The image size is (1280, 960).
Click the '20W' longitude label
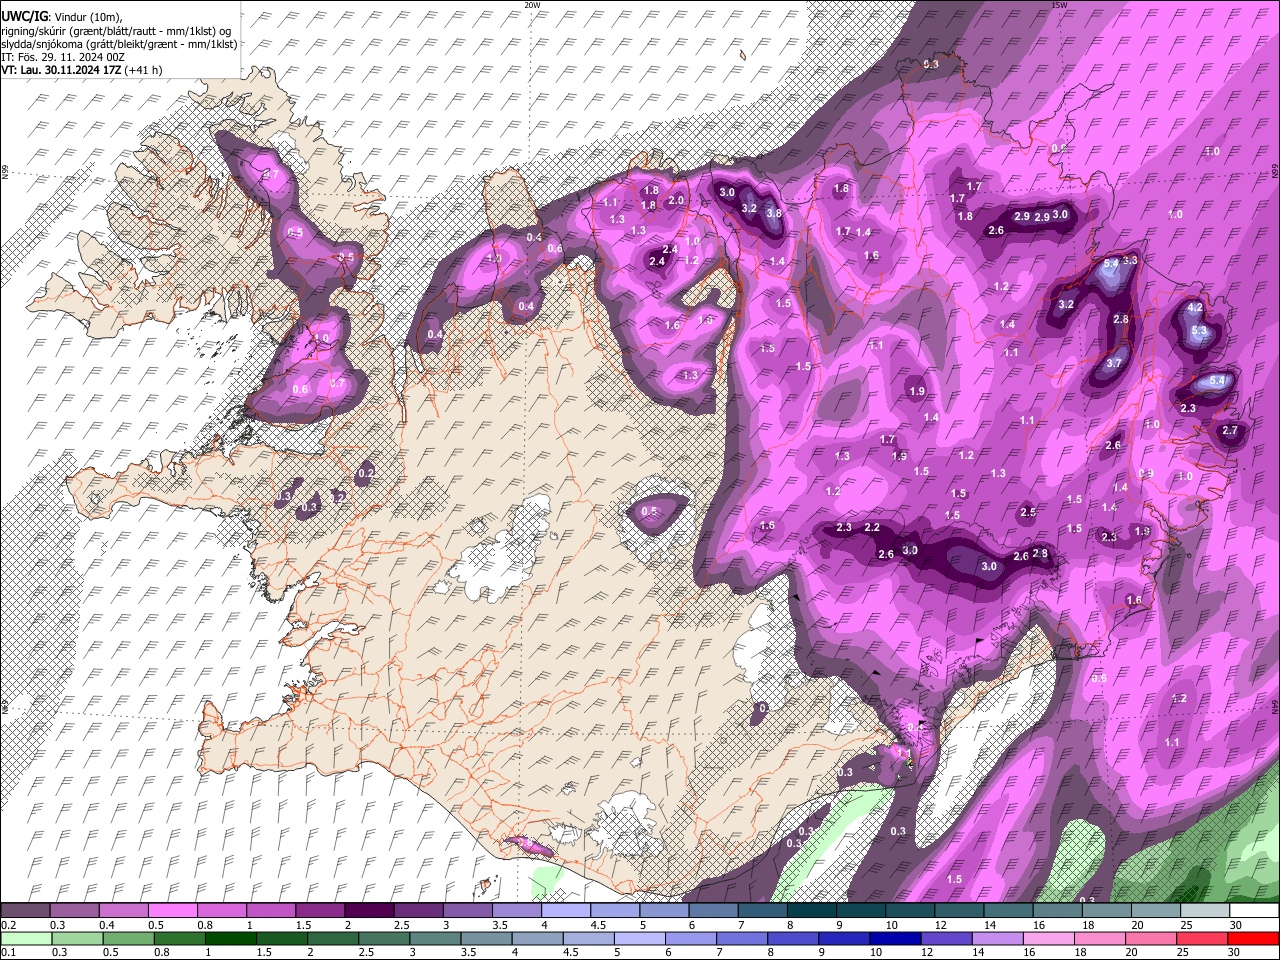click(x=532, y=5)
